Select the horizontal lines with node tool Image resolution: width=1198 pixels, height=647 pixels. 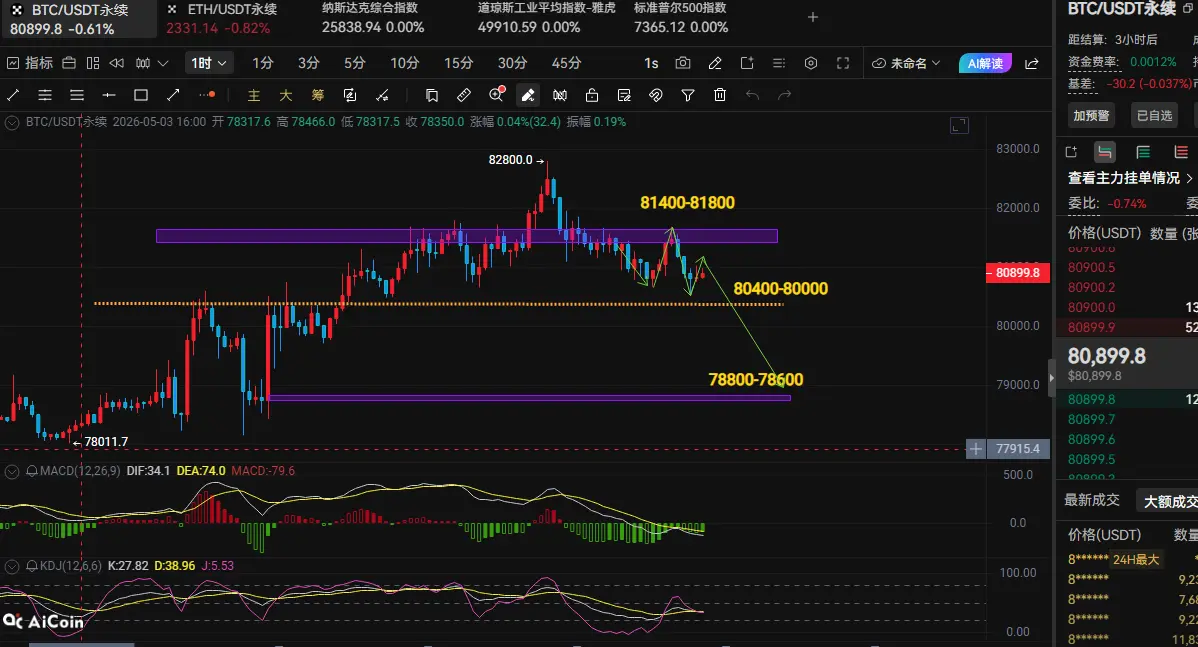click(x=45, y=95)
